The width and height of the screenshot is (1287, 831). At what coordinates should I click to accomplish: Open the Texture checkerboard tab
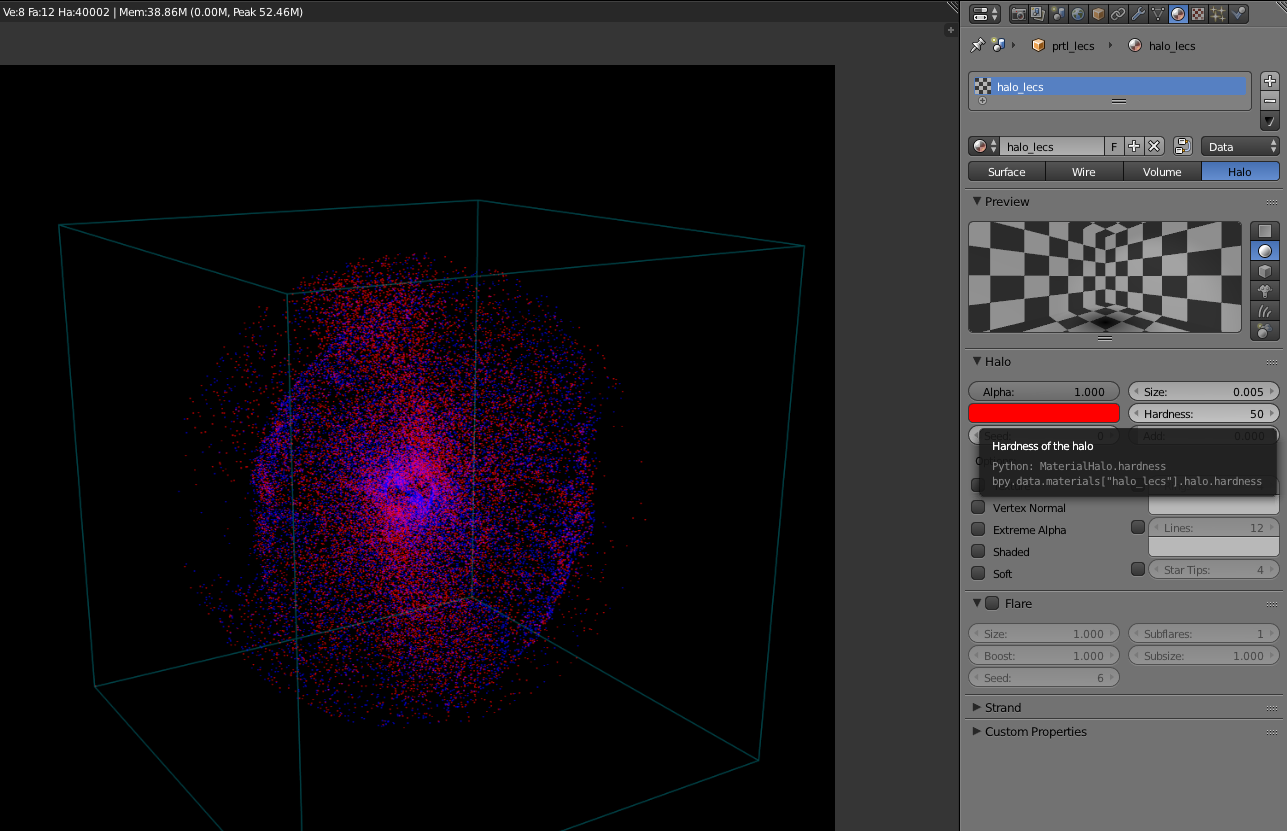(x=1198, y=14)
